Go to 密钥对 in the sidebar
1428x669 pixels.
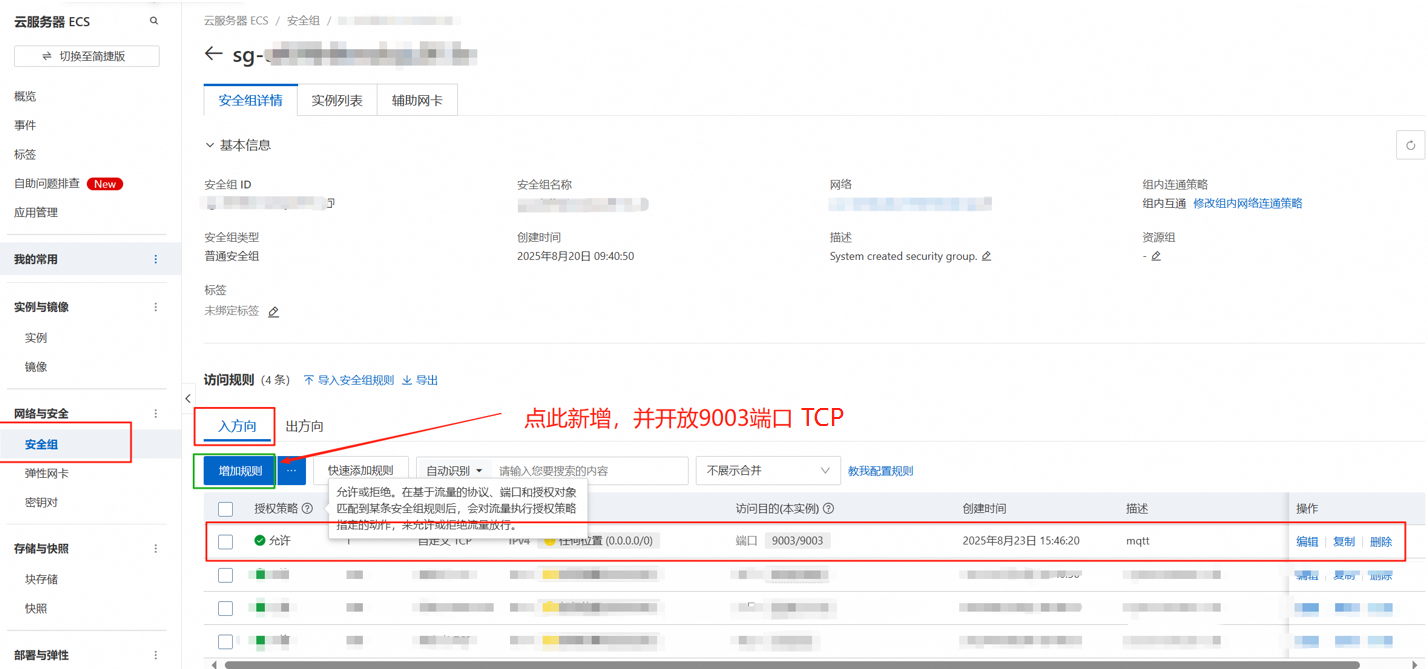[x=42, y=502]
